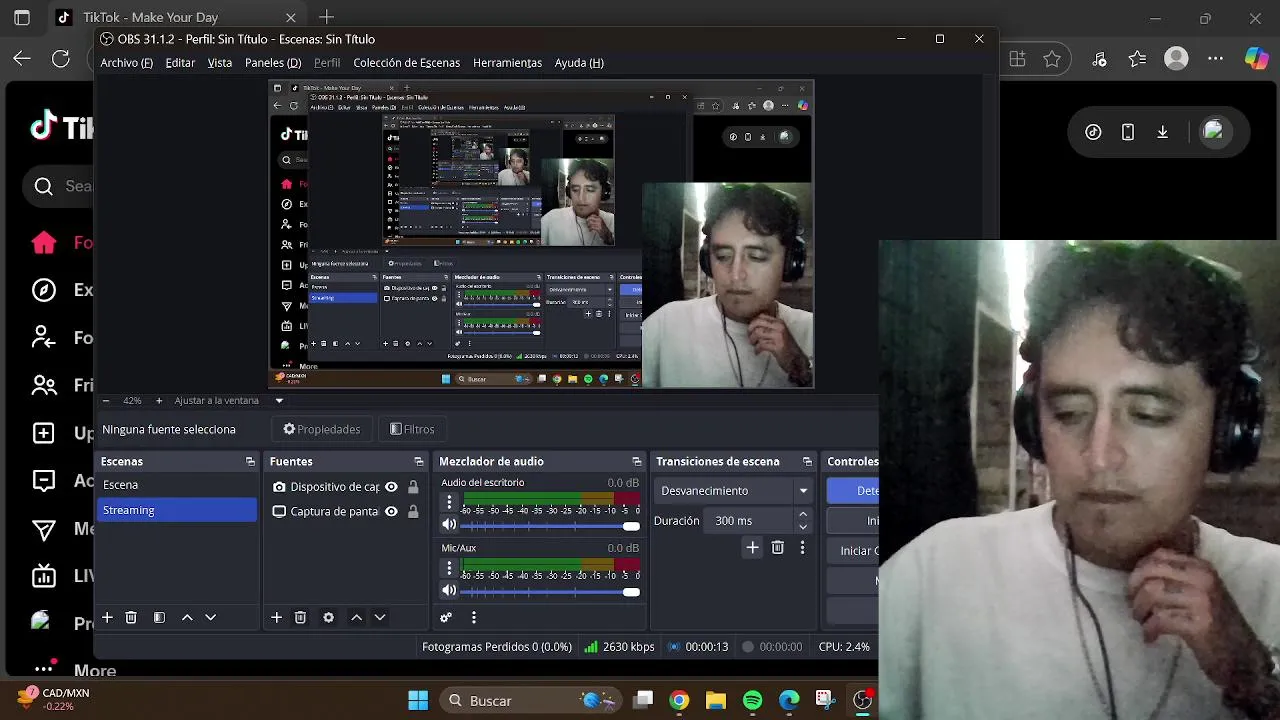Screen dimensions: 1280x720
Task: Open advanced audio properties gears icon
Action: pos(446,618)
